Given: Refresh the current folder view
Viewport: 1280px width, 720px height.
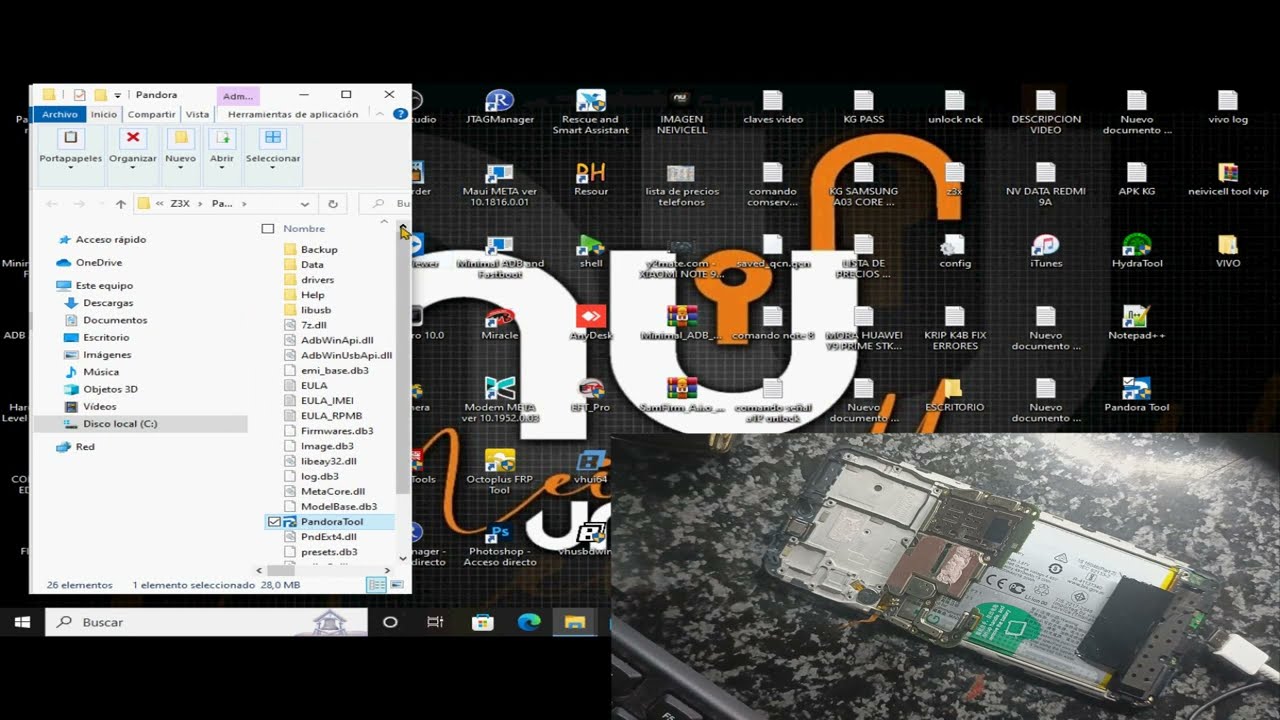Looking at the screenshot, I should [333, 204].
